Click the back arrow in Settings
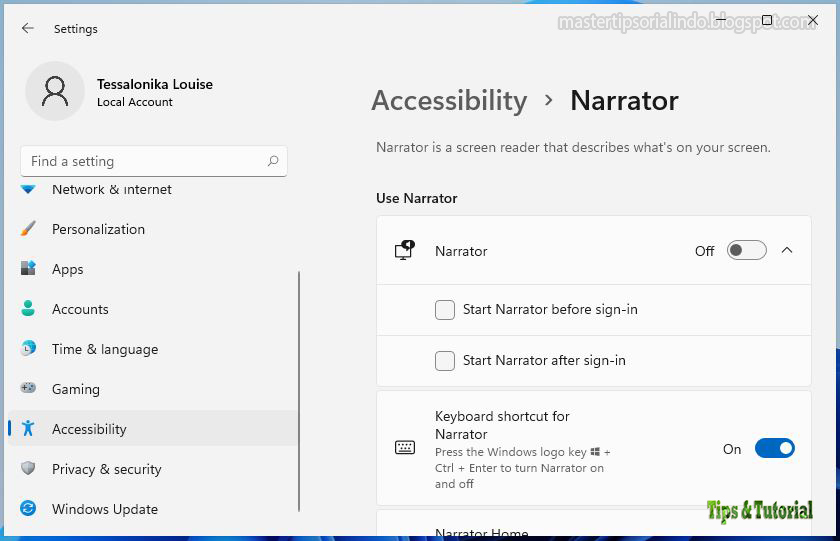The width and height of the screenshot is (840, 541). 27,29
